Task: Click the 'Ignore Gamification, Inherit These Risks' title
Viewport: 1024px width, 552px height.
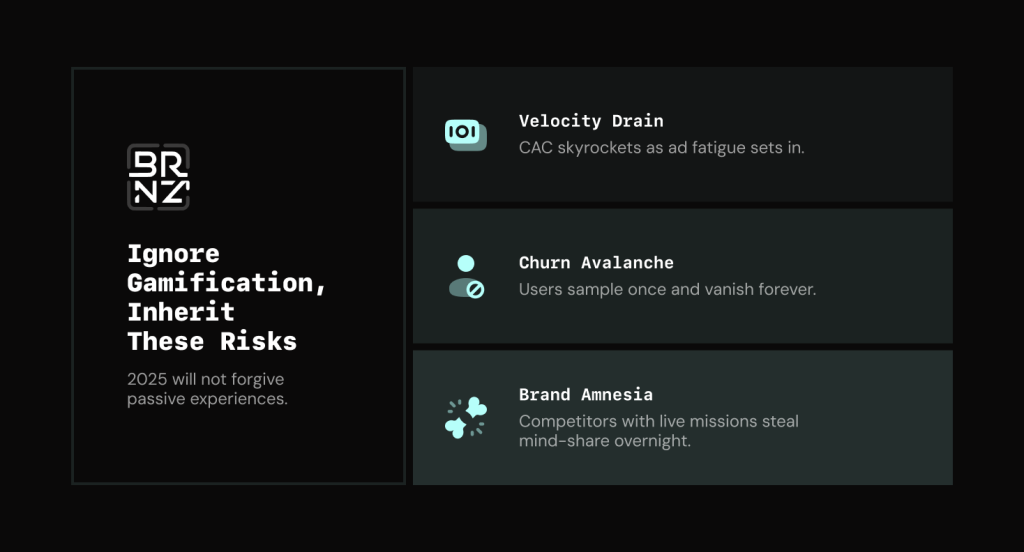Action: [x=227, y=297]
